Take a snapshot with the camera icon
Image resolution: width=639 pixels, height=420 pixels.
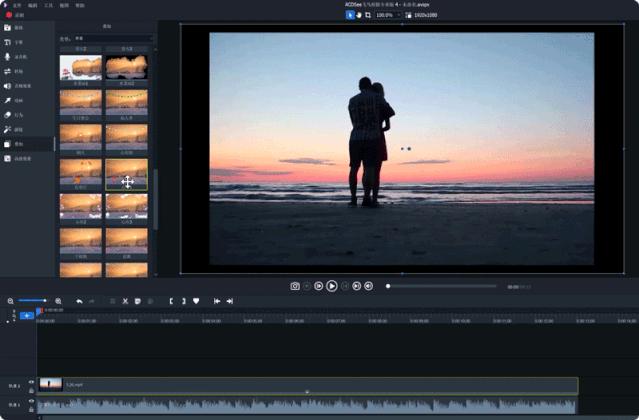(x=295, y=286)
